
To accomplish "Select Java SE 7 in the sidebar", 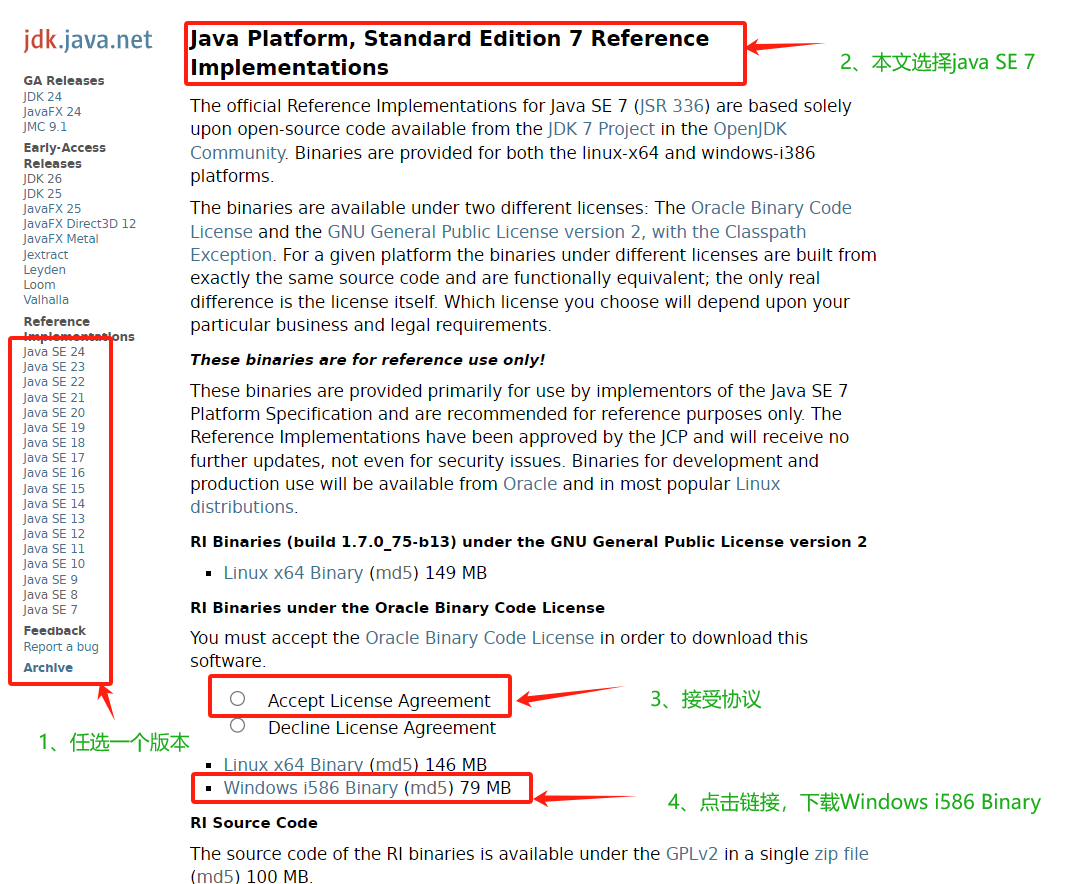I will tap(50, 609).
